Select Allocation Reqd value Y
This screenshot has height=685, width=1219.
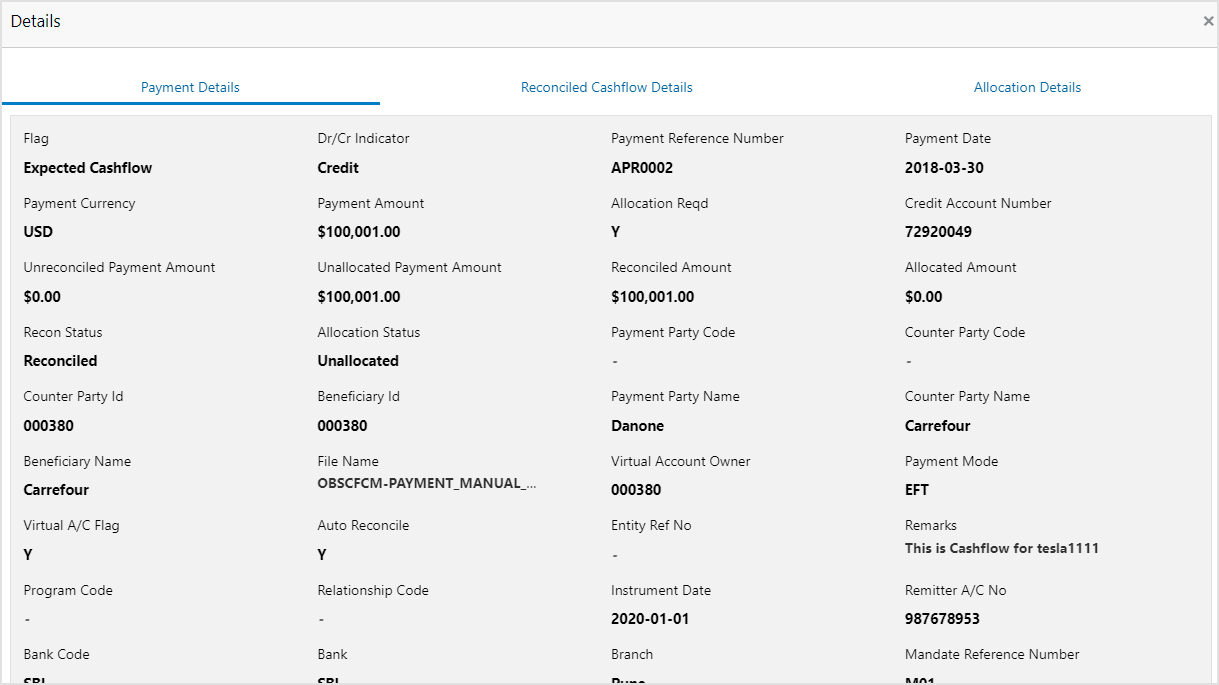pyautogui.click(x=616, y=232)
